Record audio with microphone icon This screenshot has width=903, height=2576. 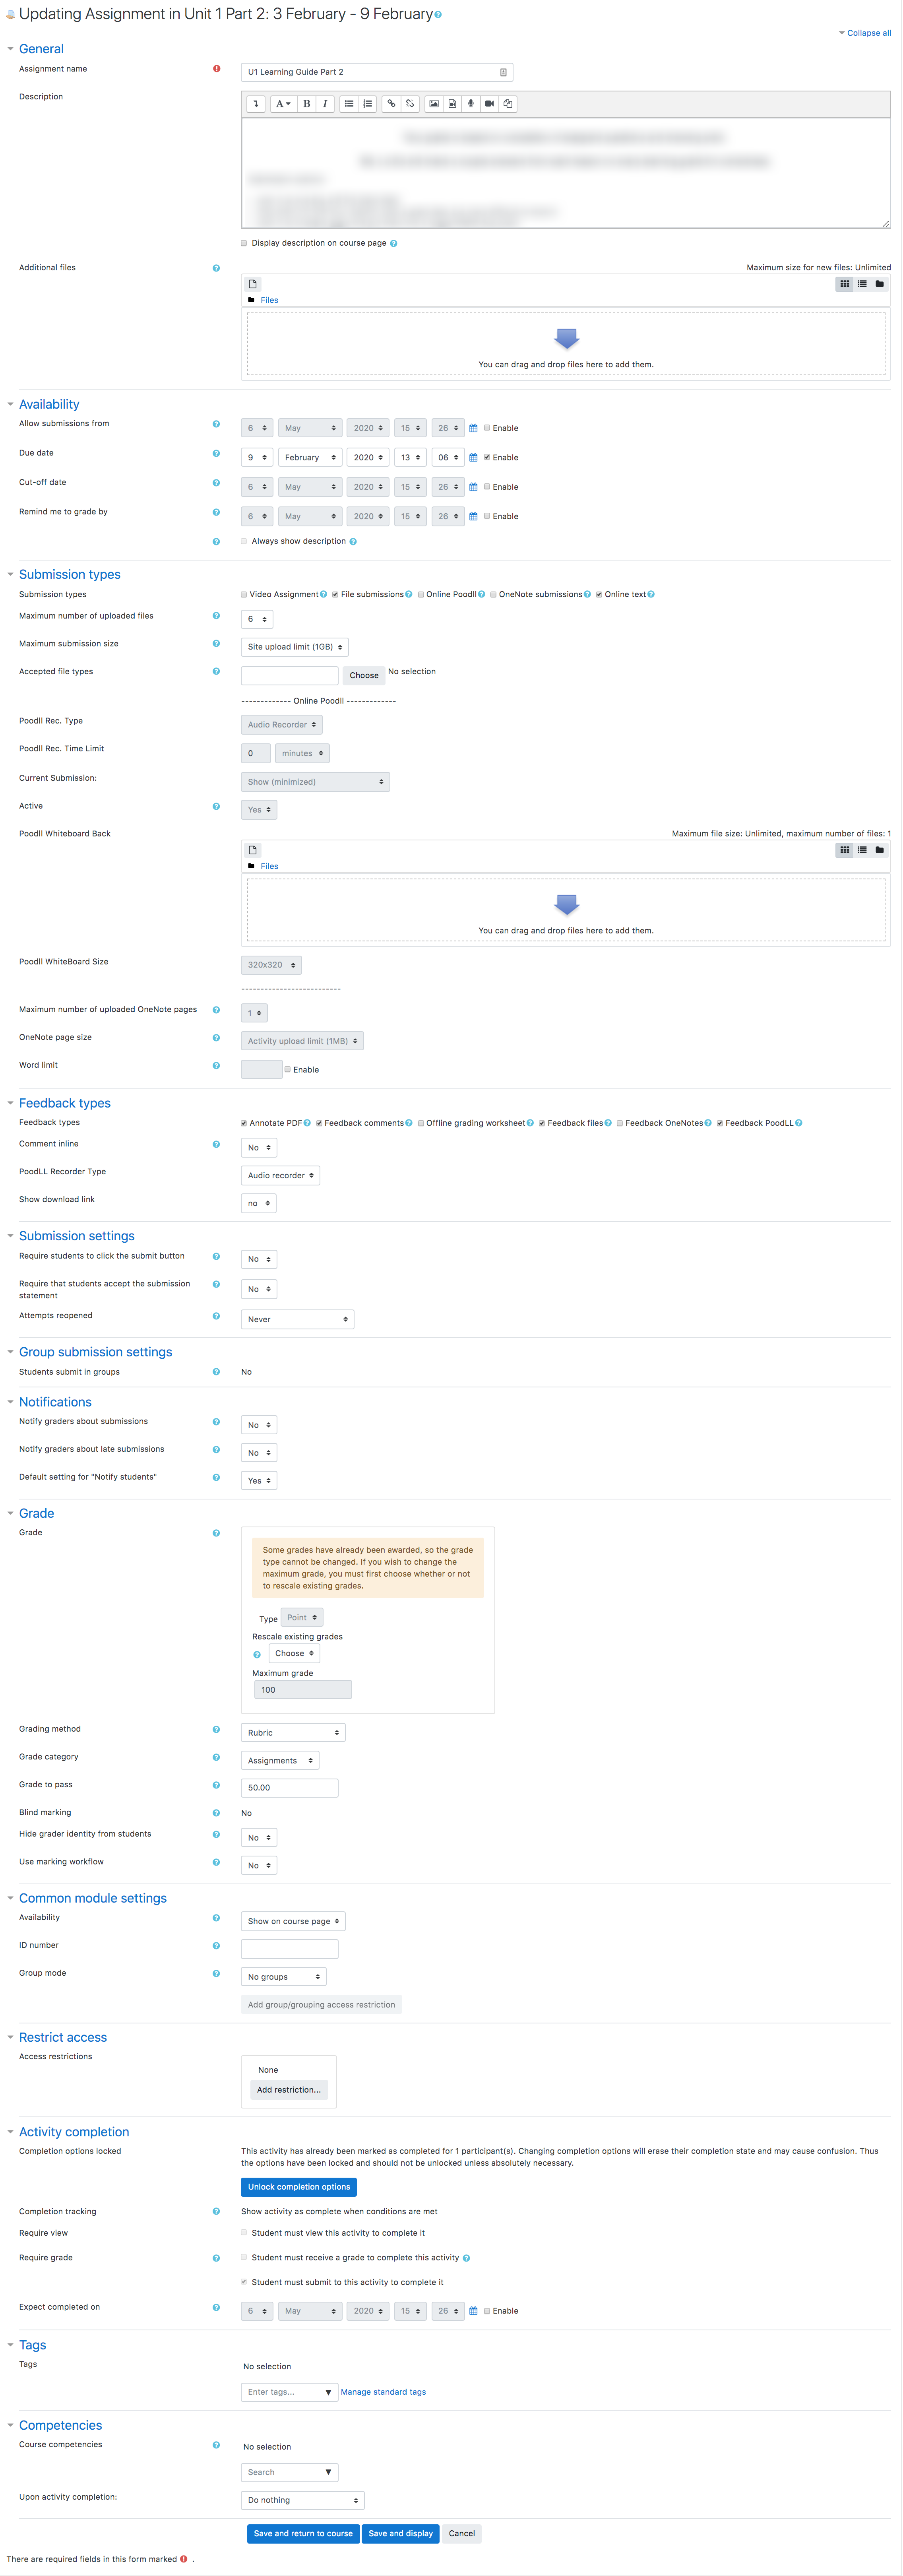coord(471,104)
